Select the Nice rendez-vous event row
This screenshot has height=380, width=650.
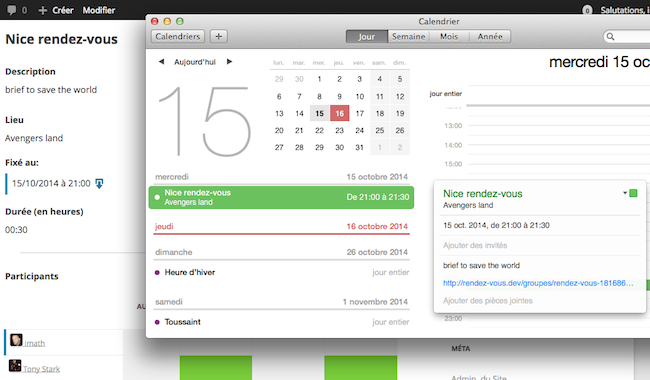281,197
